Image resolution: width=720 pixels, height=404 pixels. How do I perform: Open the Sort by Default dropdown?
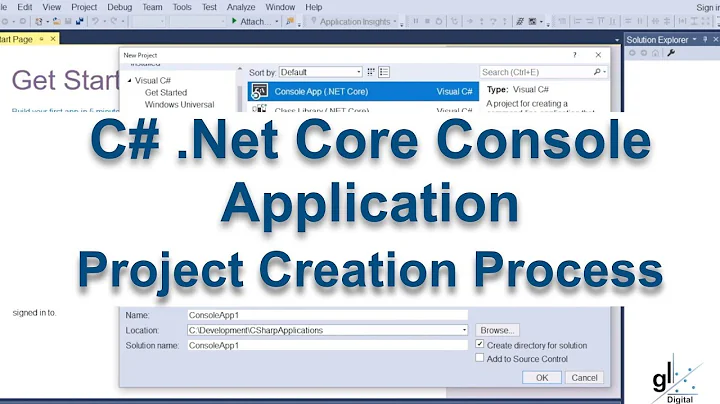321,72
